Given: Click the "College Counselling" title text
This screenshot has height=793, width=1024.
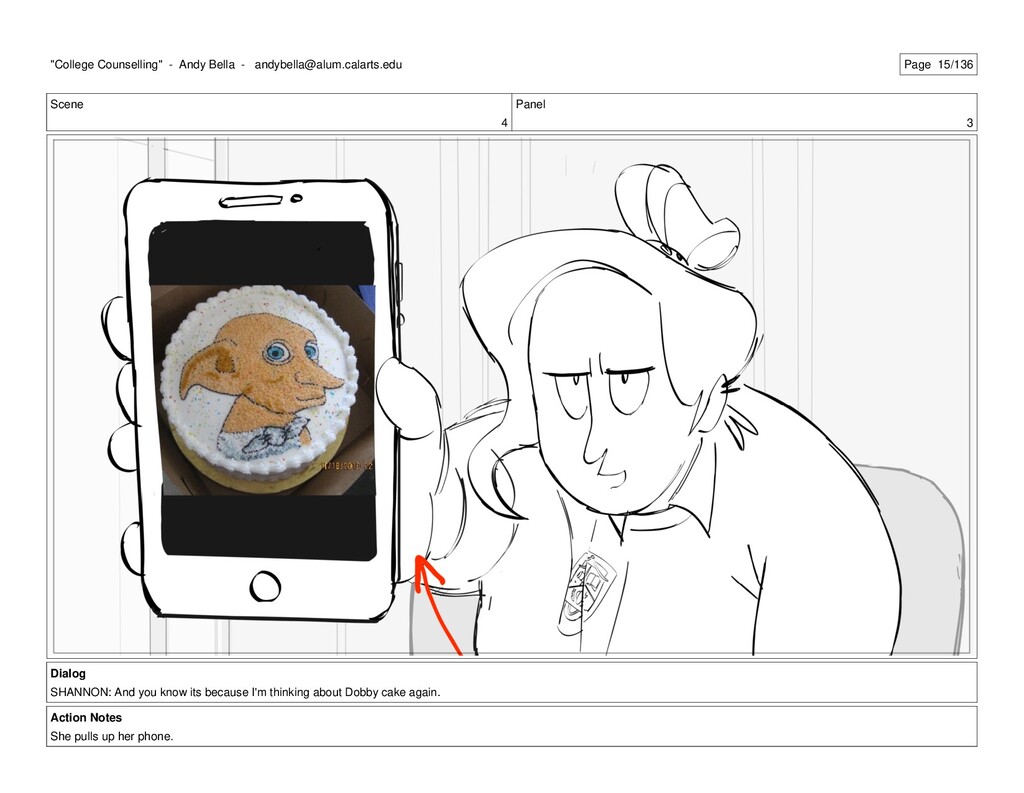Looking at the screenshot, I should [x=106, y=64].
